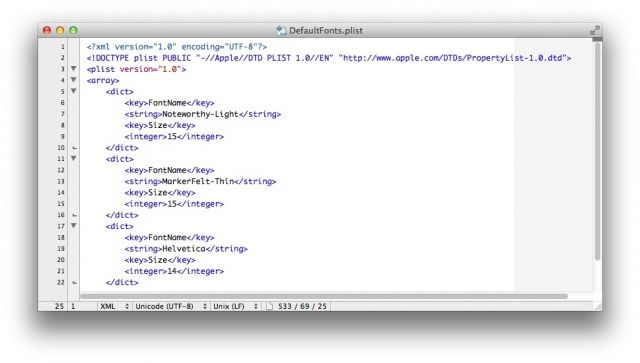This screenshot has width=640, height=363.
Task: Click the opening dict tag on line 17
Action: pos(120,226)
